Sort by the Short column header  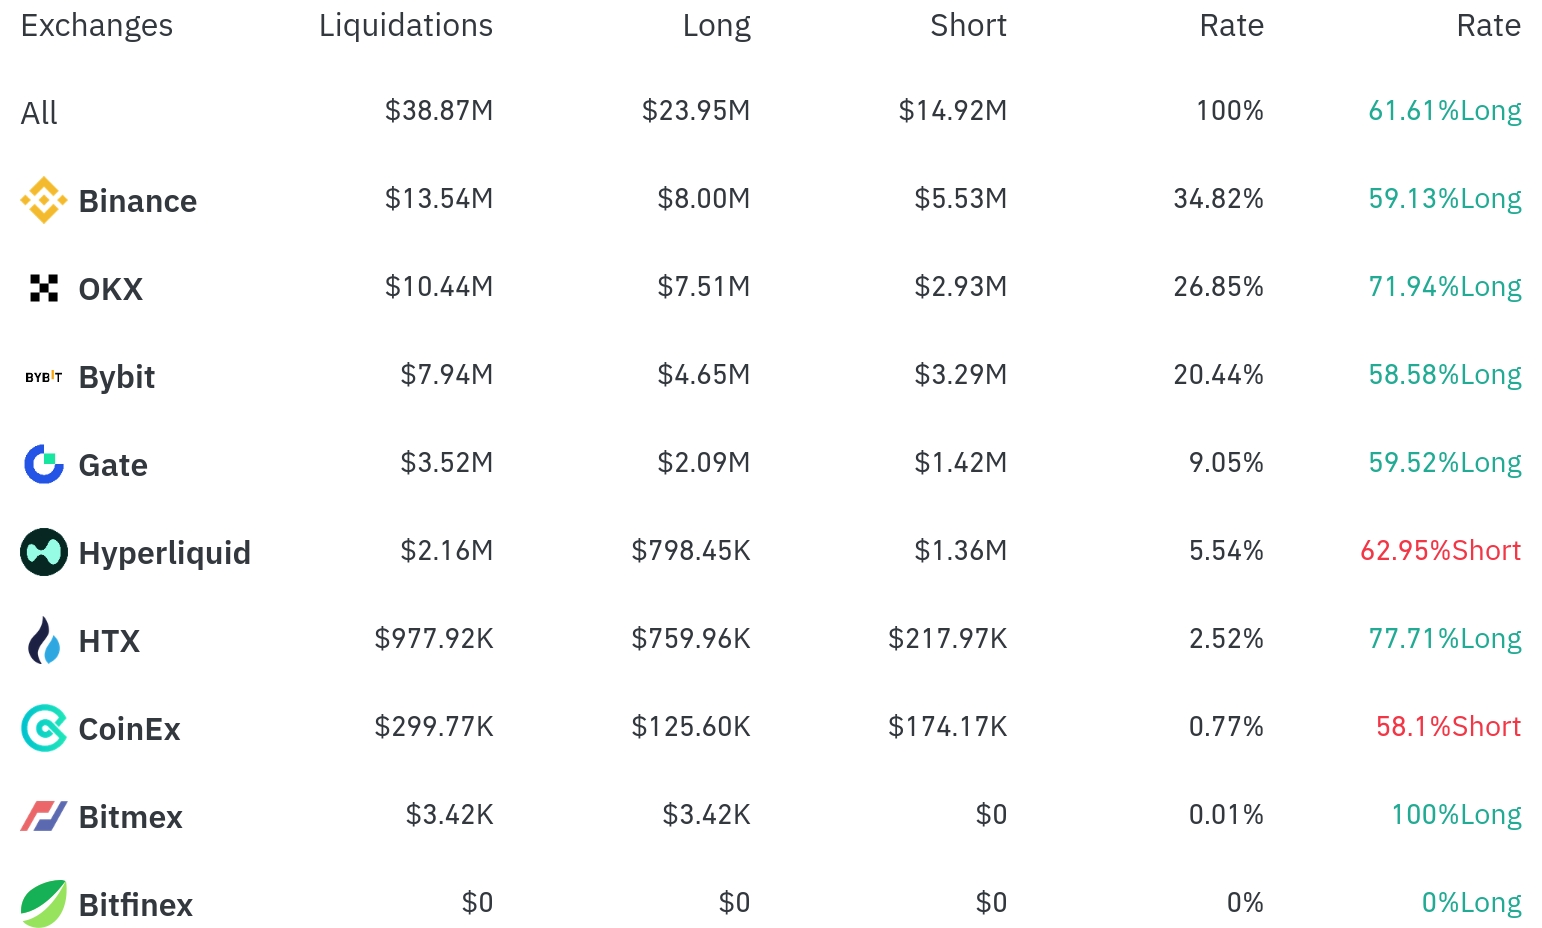[x=967, y=25]
